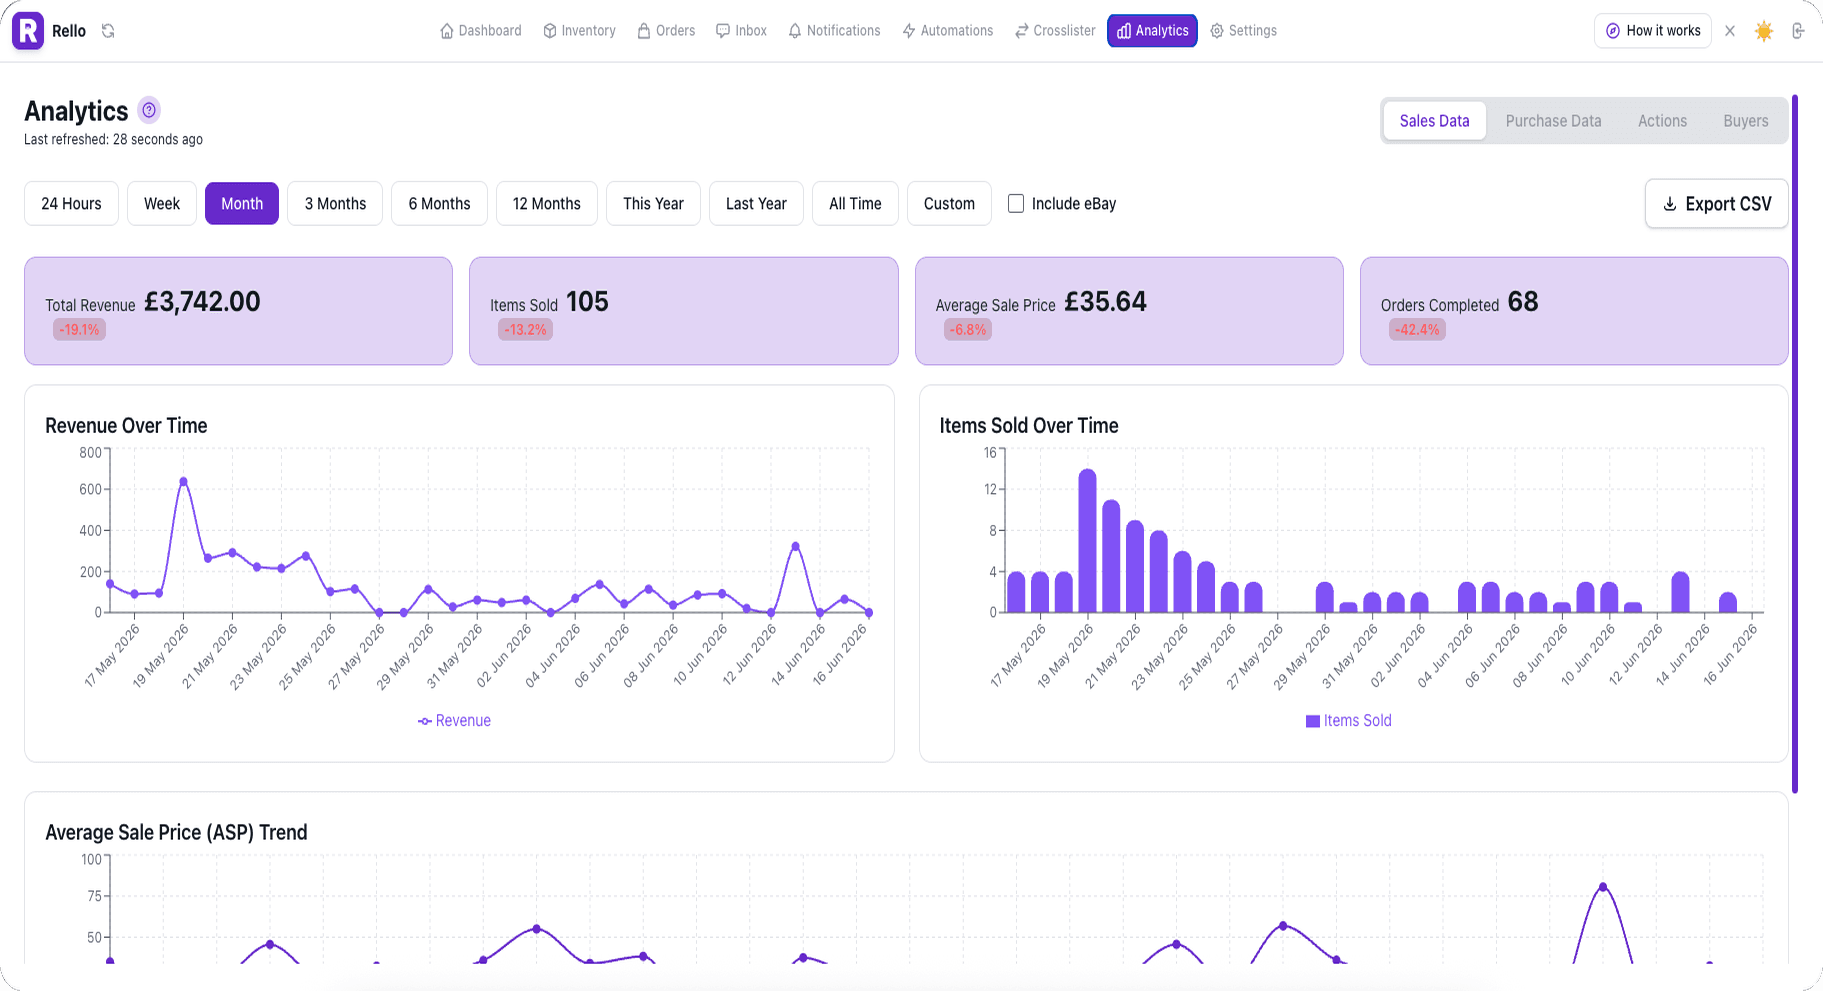
Task: Click the page vertical scrollbar
Action: (x=1795, y=444)
